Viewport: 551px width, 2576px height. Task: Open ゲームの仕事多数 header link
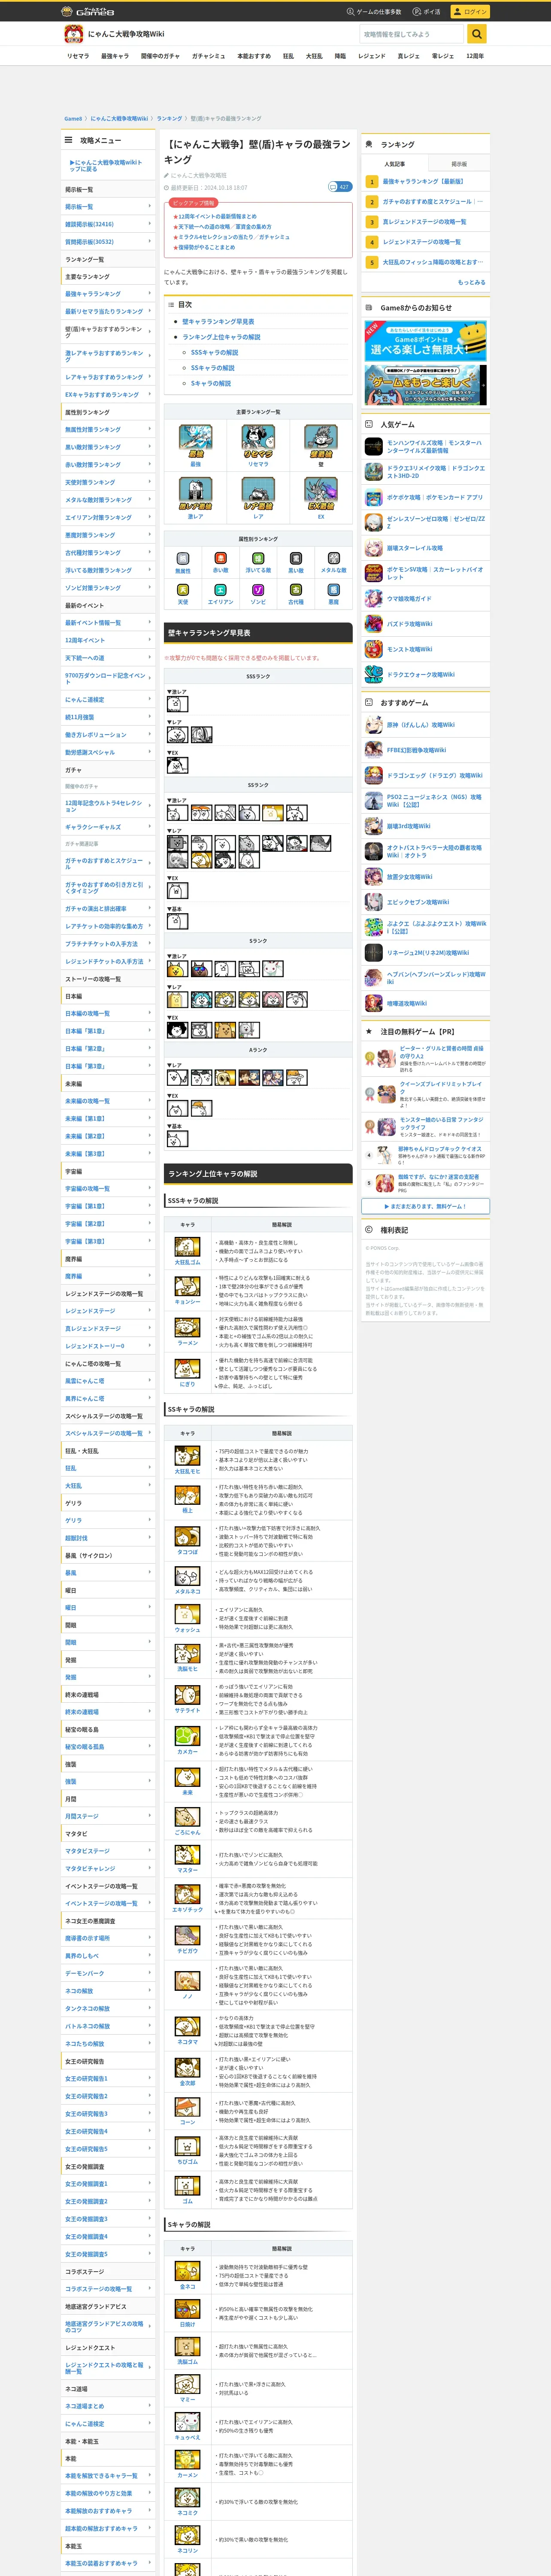pos(374,12)
